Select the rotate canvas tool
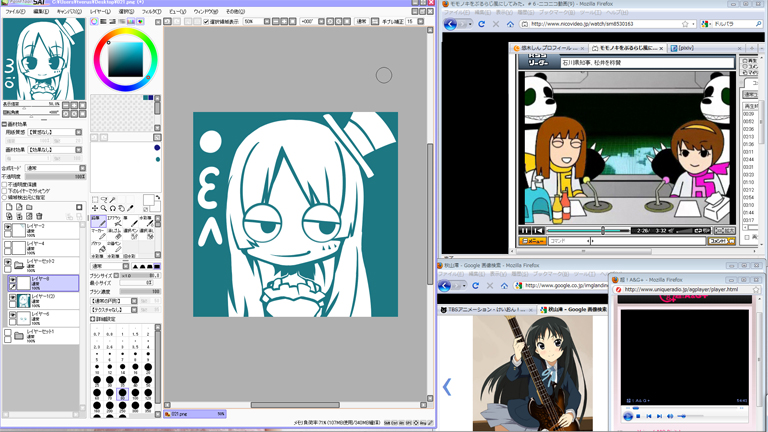Screen dimensions: 768x432 pos(113,208)
